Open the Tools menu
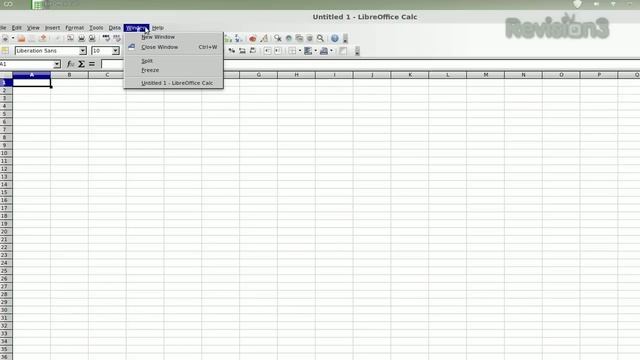The height and width of the screenshot is (360, 640). (96, 28)
